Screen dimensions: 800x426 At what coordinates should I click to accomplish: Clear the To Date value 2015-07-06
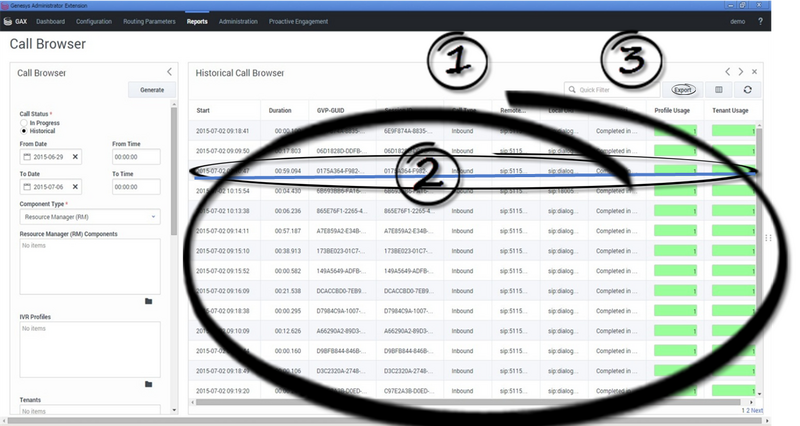click(x=75, y=187)
